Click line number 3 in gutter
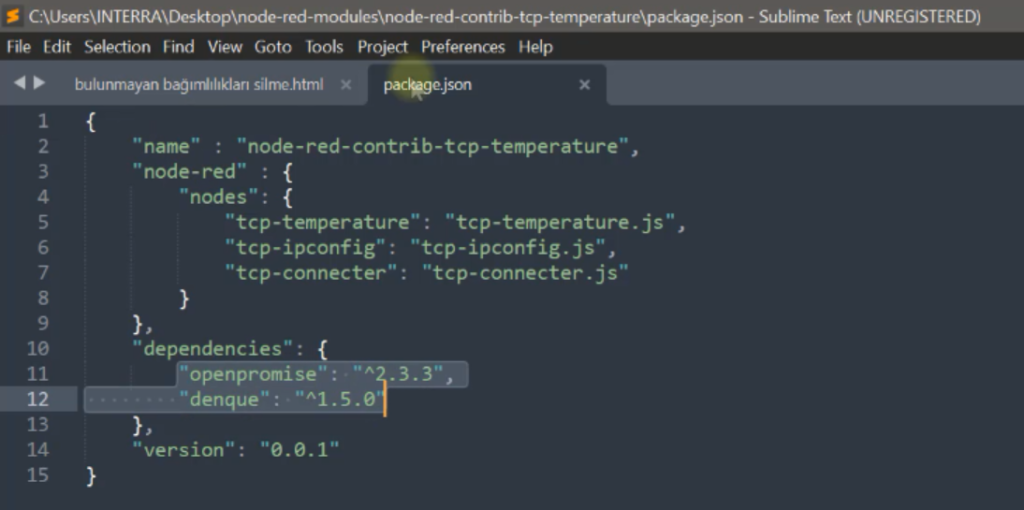The height and width of the screenshot is (510, 1024). (43, 172)
